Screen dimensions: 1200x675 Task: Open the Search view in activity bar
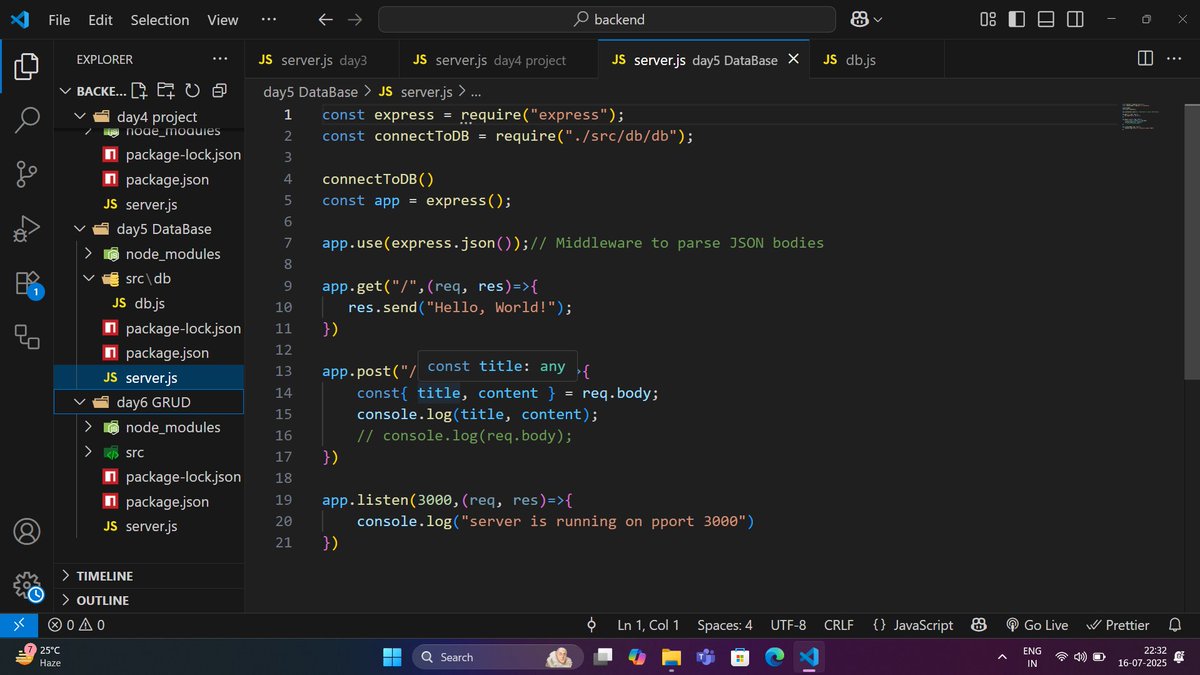click(27, 120)
